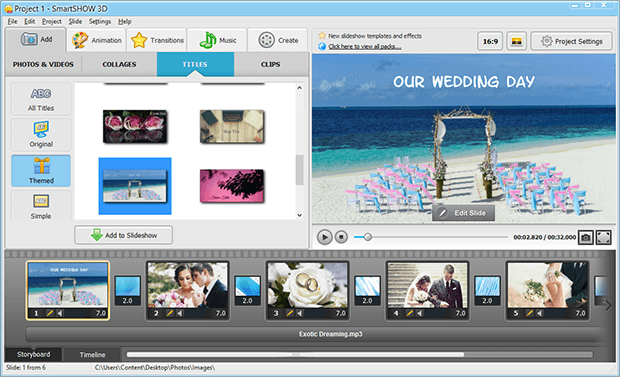Select the Original titles category
This screenshot has height=377, width=620.
tap(41, 135)
